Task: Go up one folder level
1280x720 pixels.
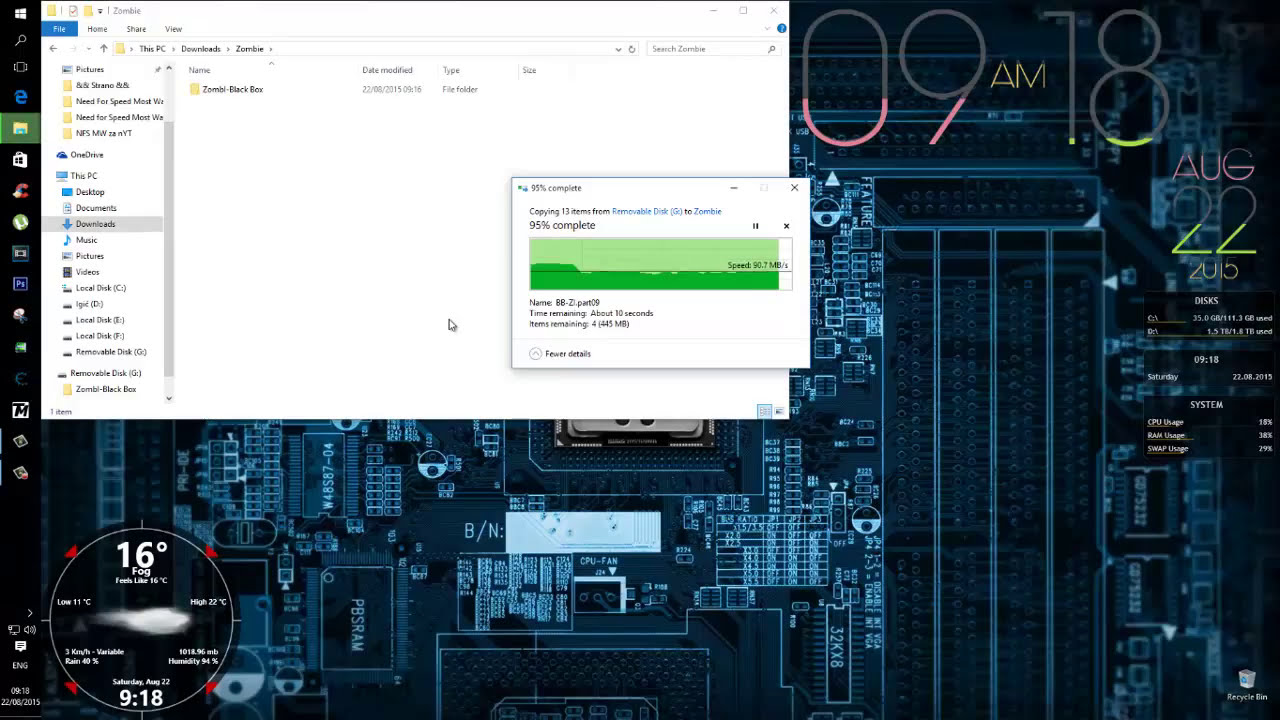Action: click(103, 48)
